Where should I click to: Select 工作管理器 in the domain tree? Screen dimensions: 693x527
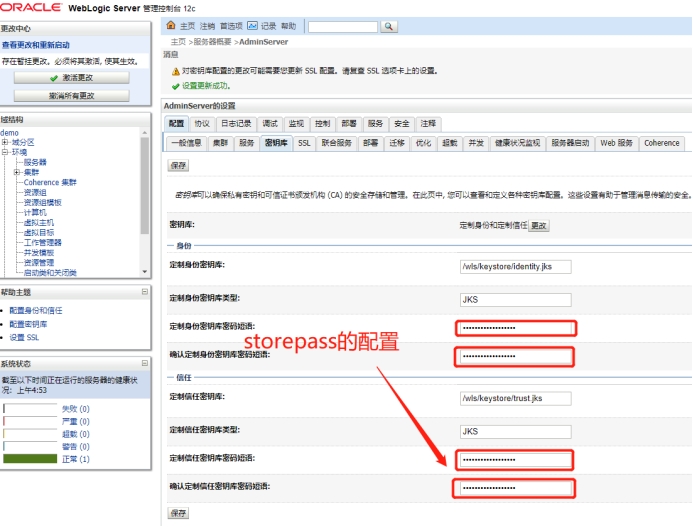pyautogui.click(x=42, y=243)
